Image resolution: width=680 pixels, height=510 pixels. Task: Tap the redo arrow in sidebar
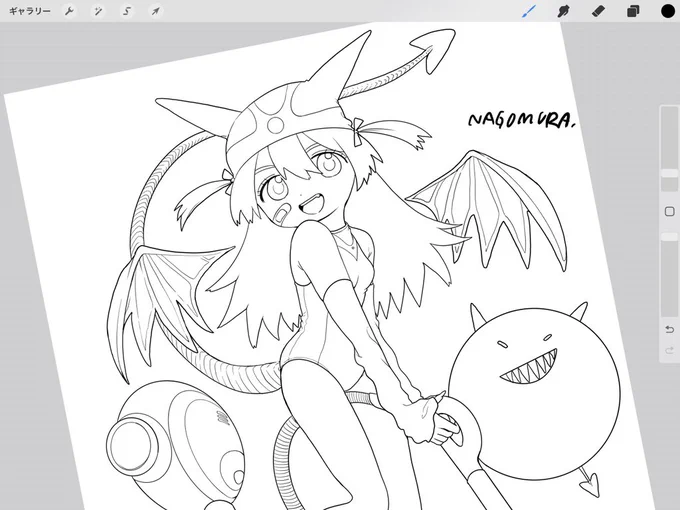pyautogui.click(x=669, y=350)
